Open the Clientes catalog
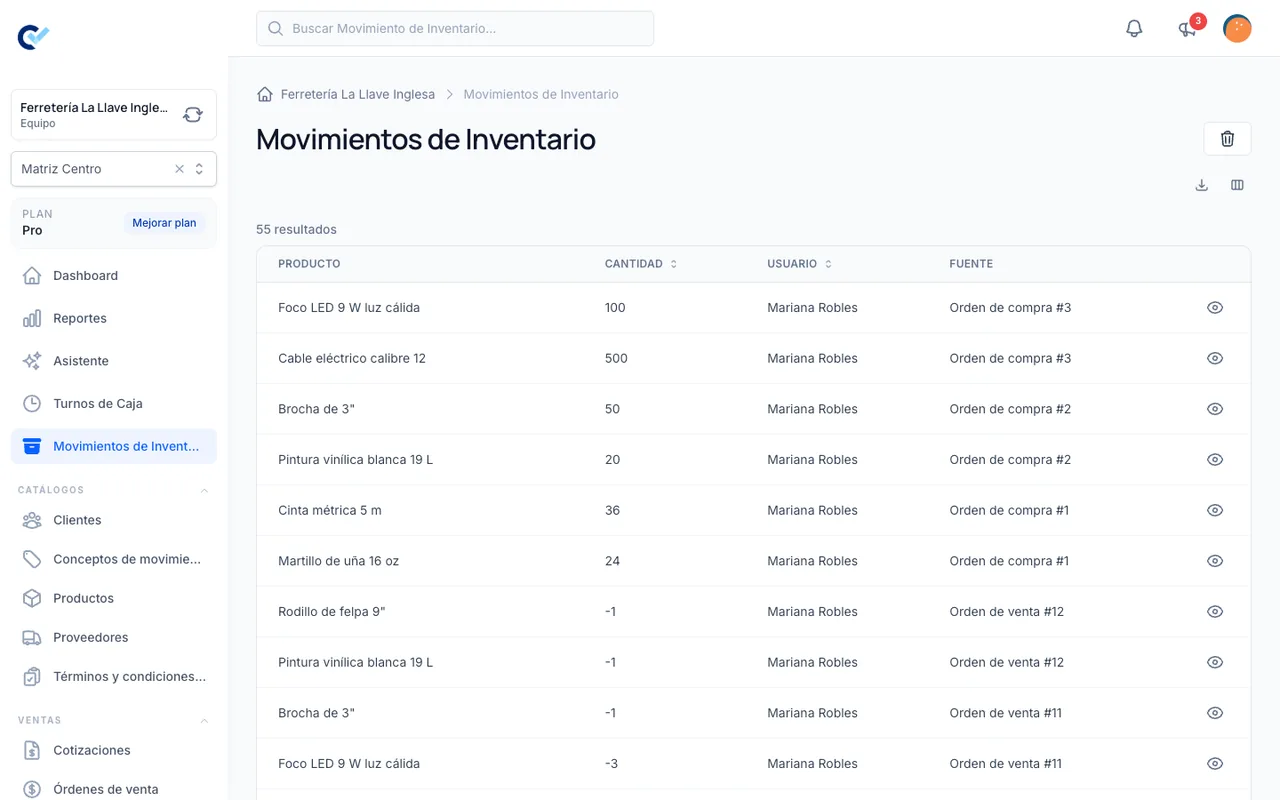1280x800 pixels. [x=114, y=520]
